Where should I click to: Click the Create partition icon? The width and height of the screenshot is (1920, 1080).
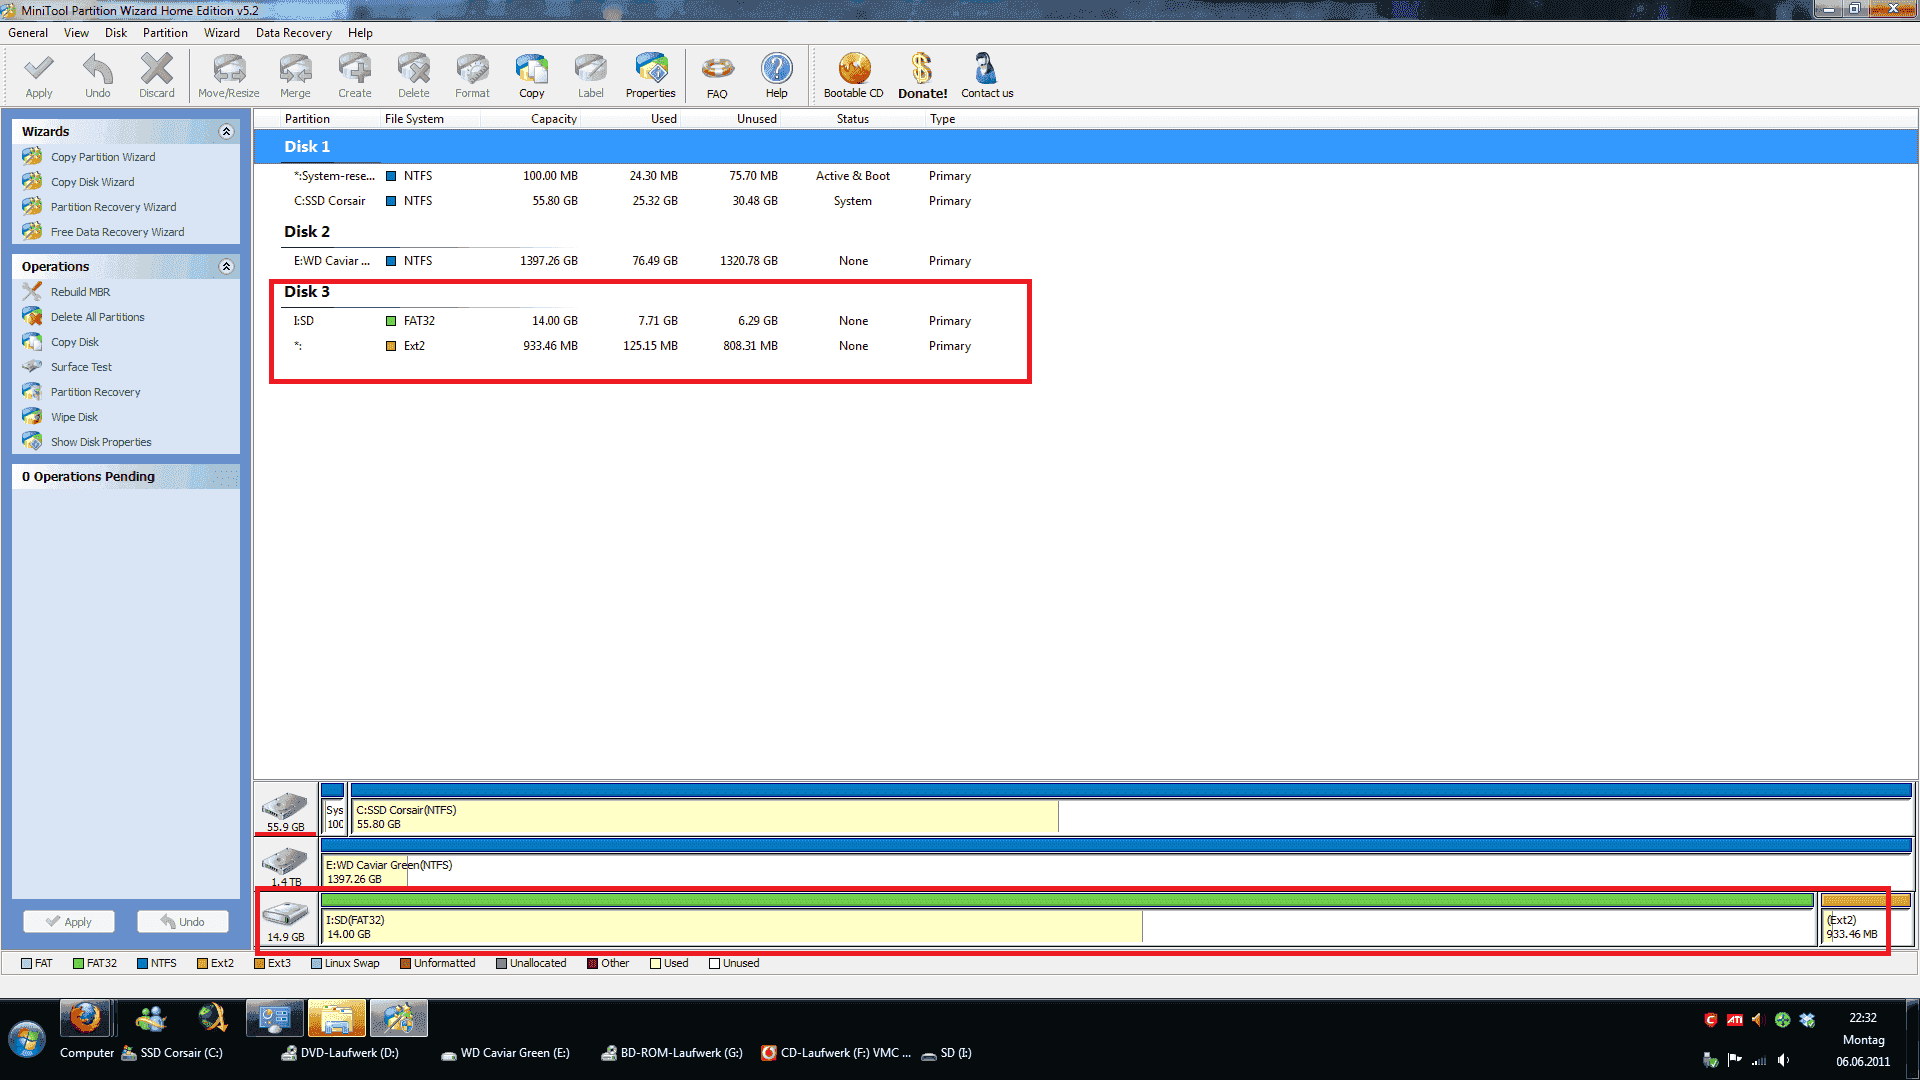click(355, 76)
